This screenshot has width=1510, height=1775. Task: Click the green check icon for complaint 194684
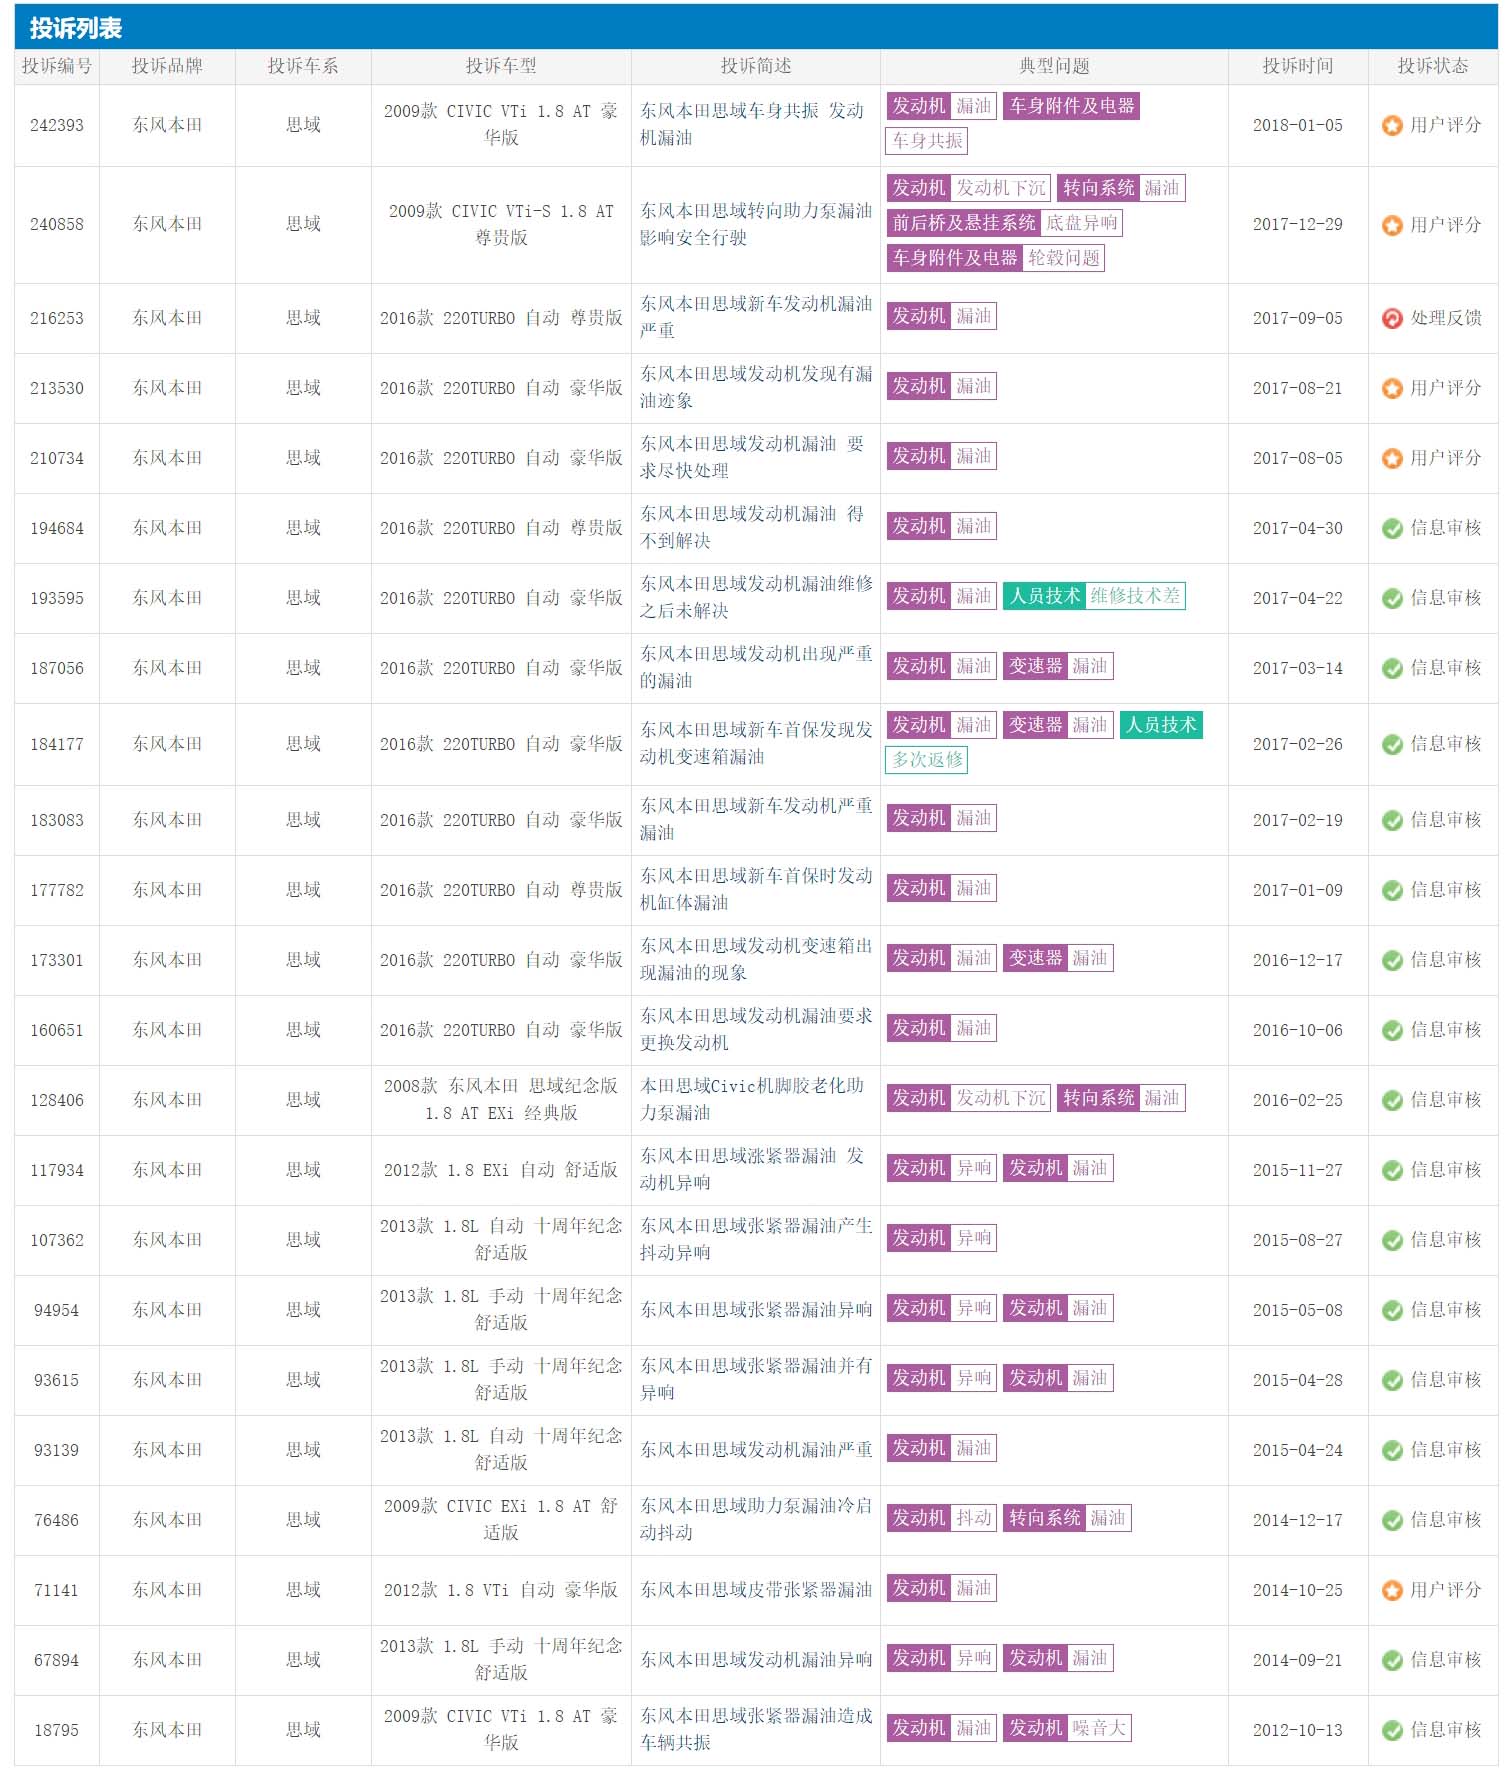pos(1392,529)
